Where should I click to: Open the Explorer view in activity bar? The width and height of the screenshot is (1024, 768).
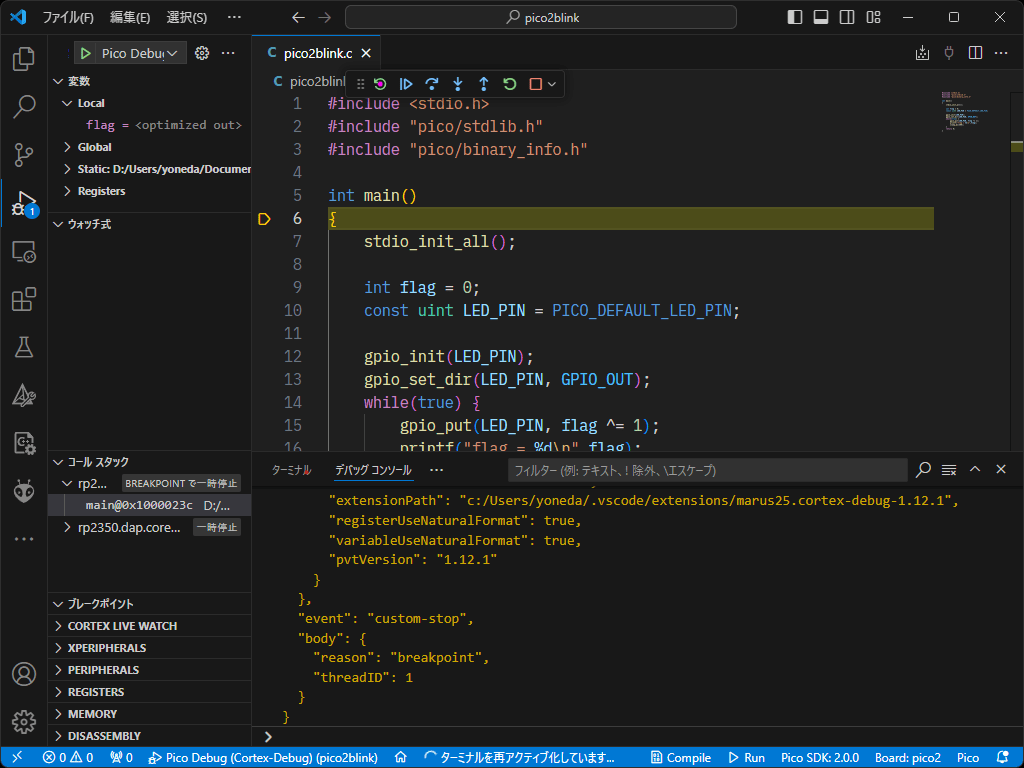[24, 59]
